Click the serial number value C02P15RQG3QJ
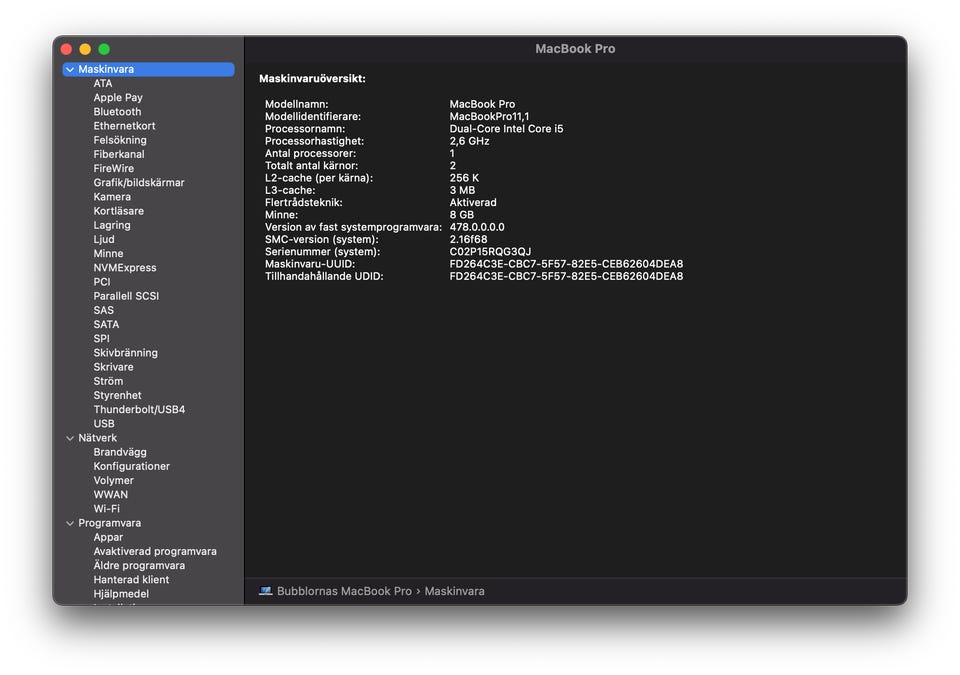This screenshot has width=960, height=675. click(x=490, y=252)
